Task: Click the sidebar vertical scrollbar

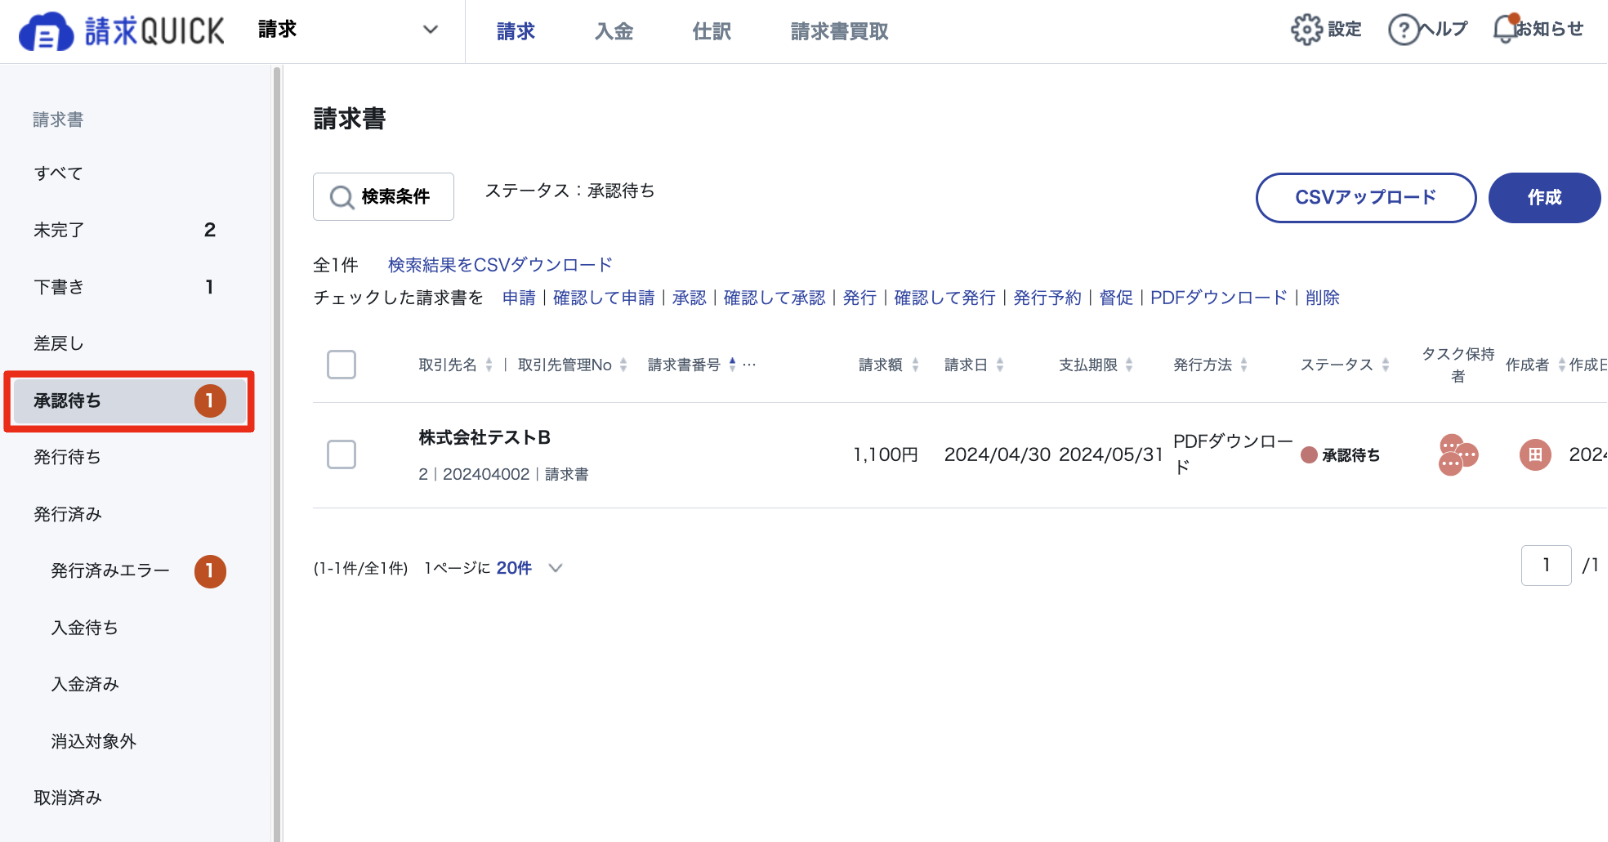Action: point(277,454)
